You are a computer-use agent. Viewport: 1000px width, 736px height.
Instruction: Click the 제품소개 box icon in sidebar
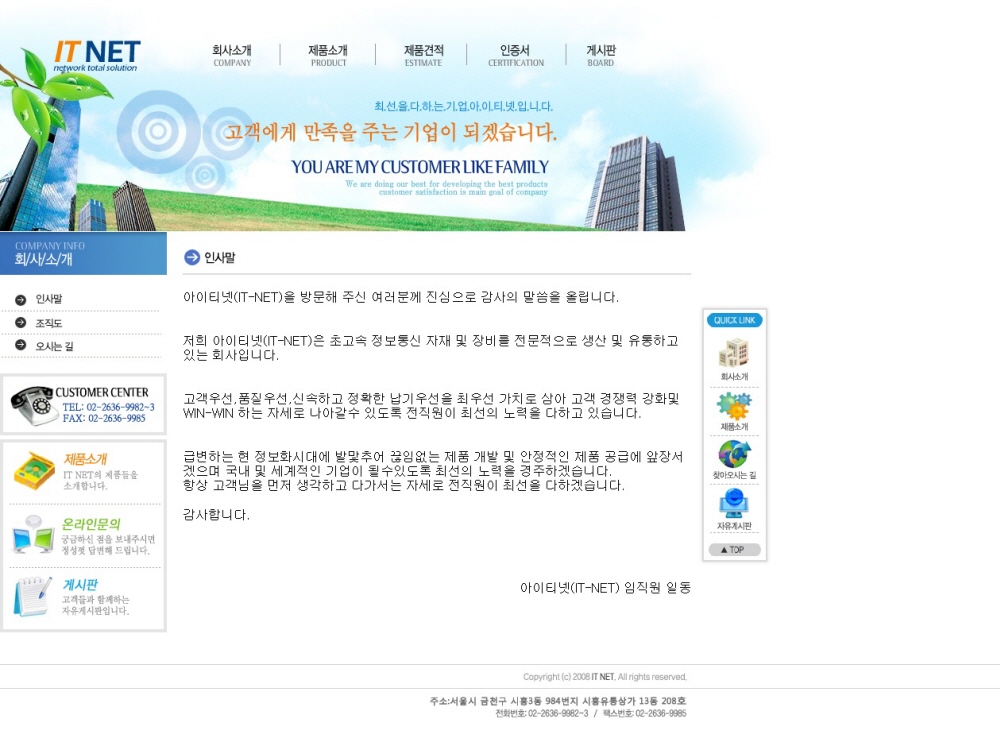click(34, 471)
